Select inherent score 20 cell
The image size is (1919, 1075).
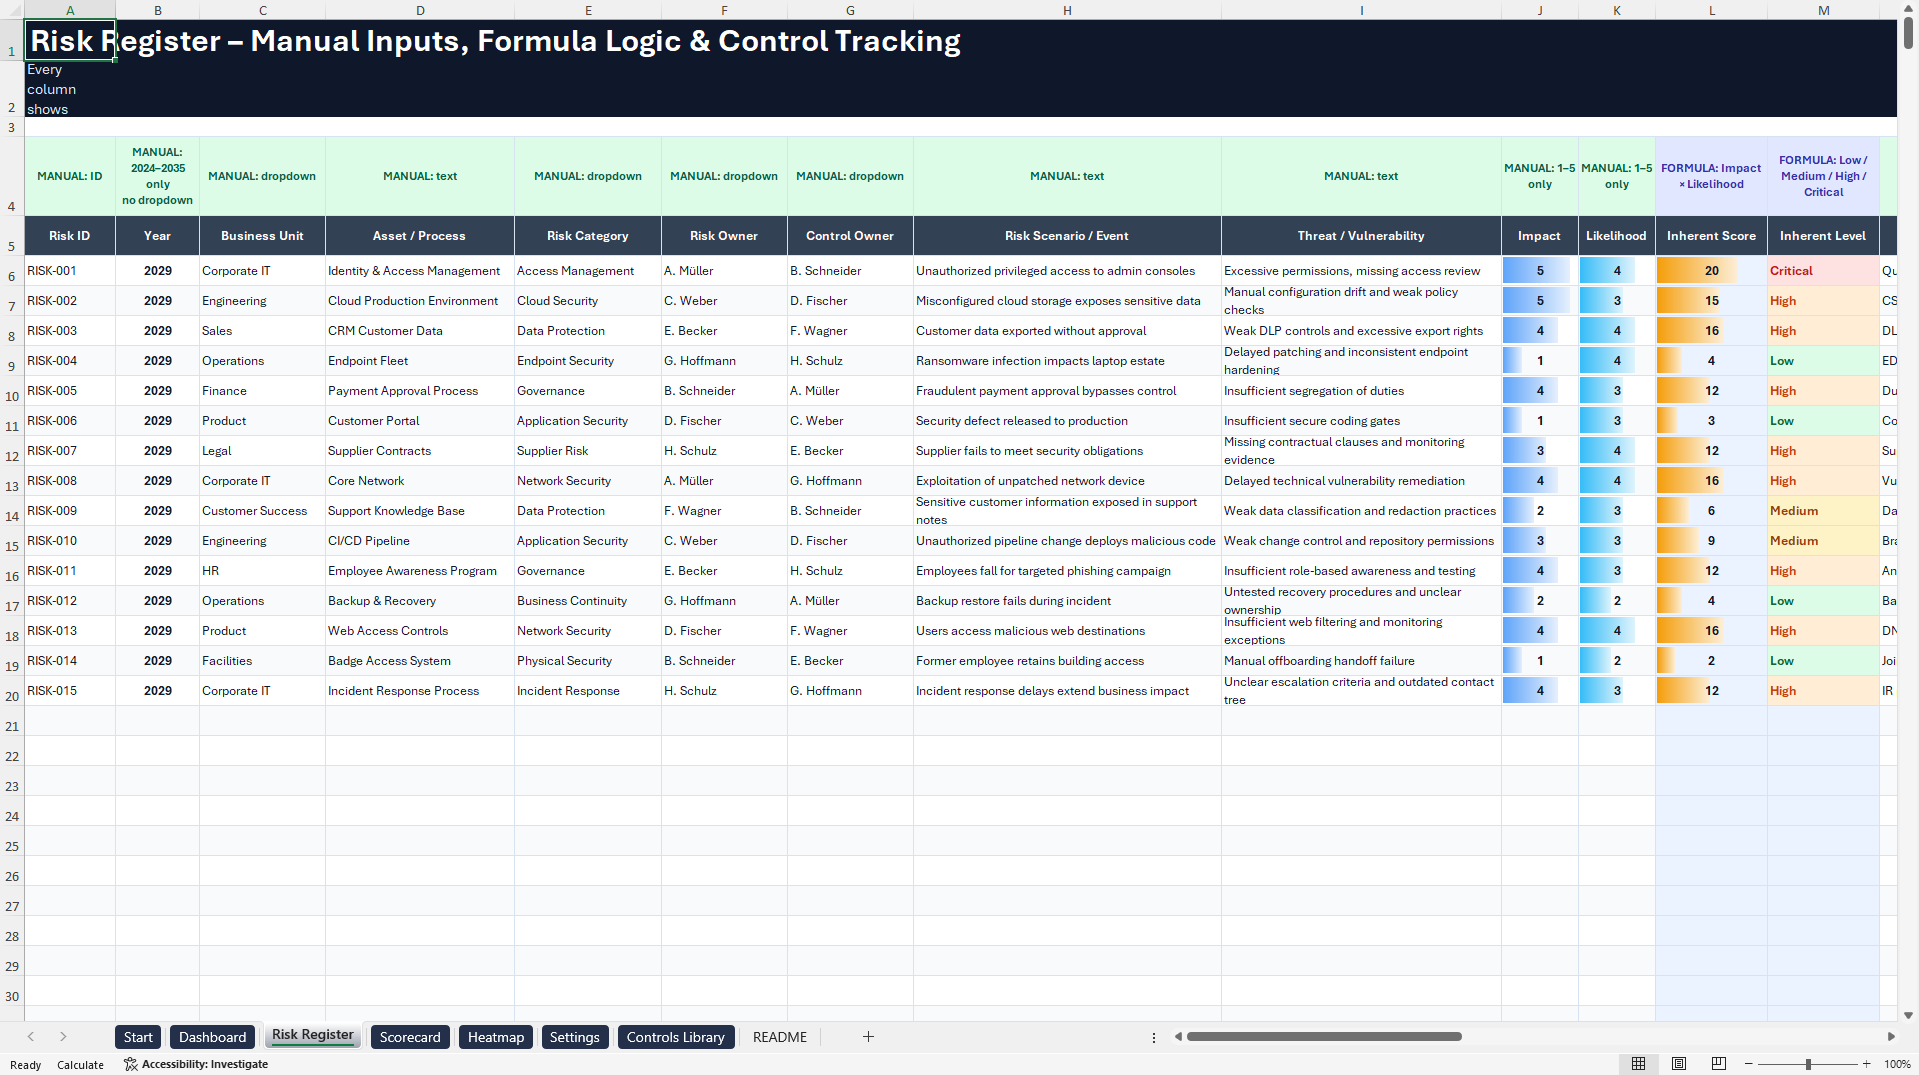pos(1711,271)
